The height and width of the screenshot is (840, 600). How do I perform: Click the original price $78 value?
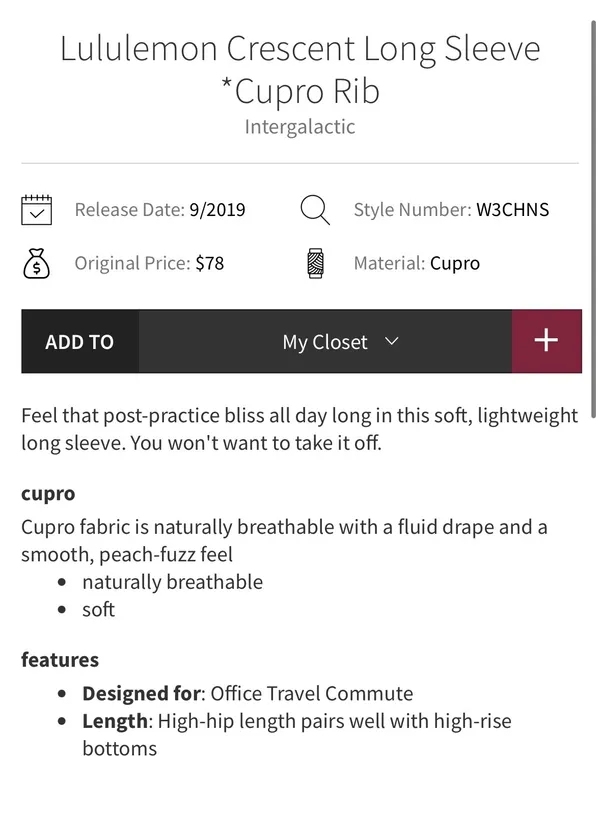209,264
